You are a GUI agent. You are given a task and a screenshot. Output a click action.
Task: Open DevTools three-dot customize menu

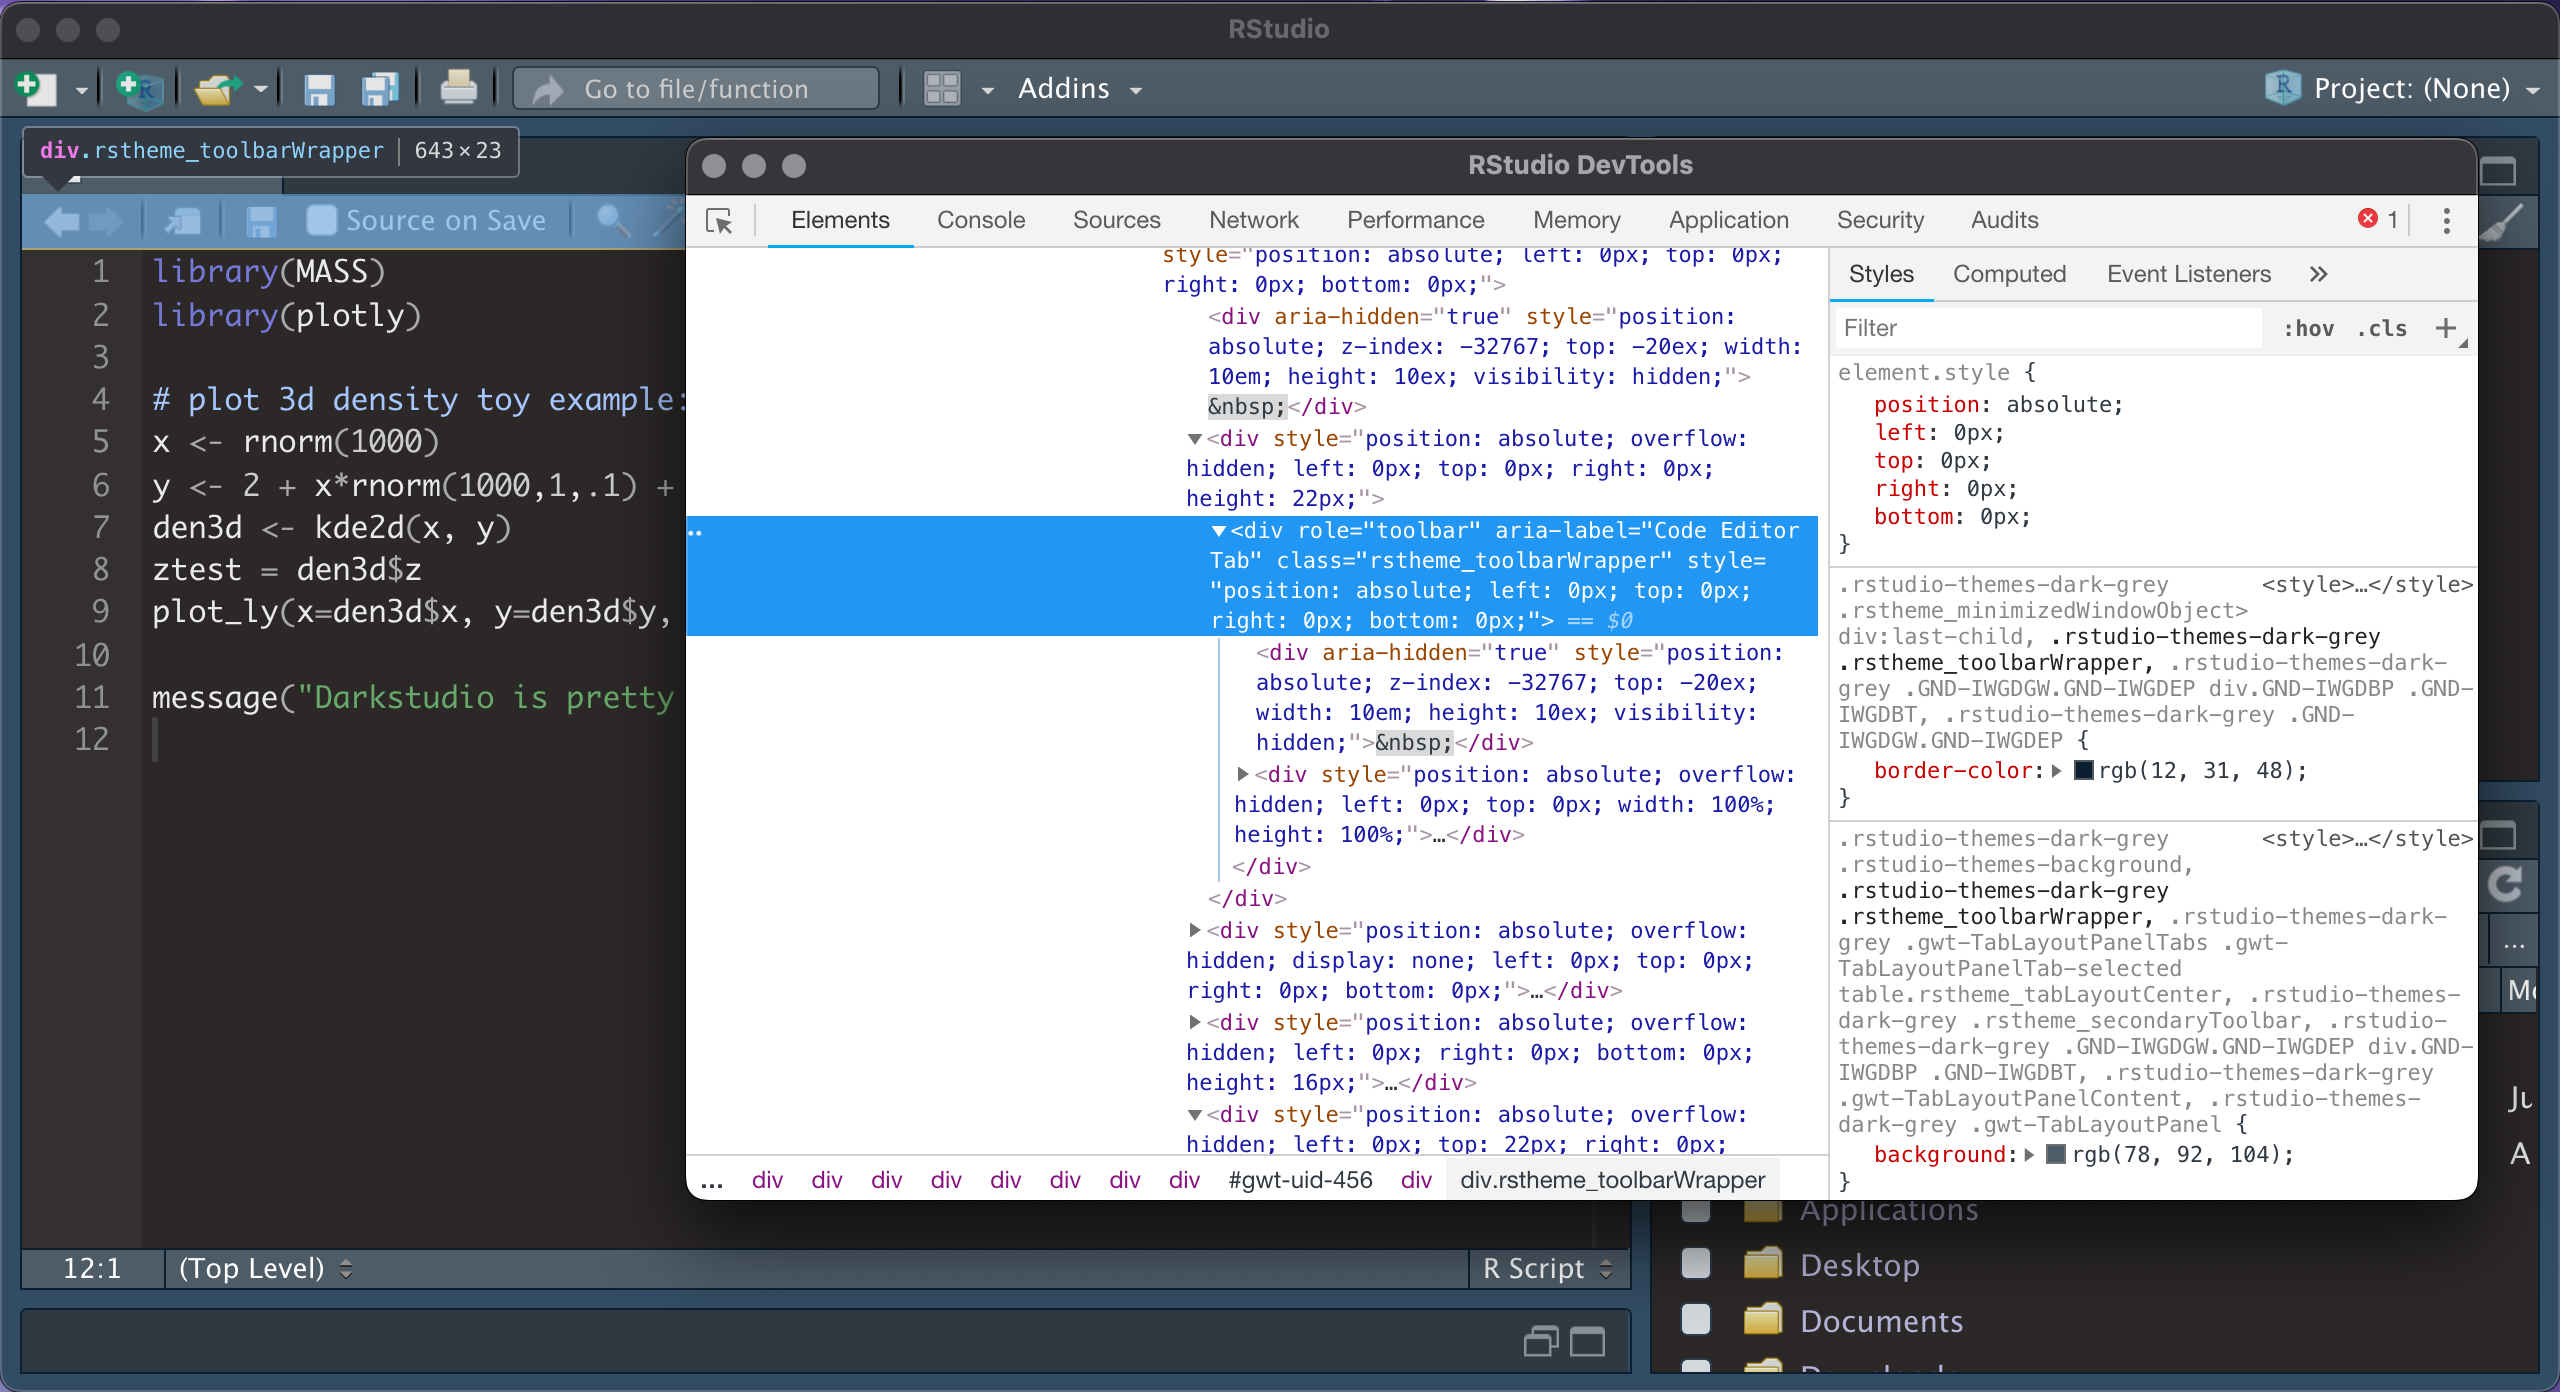coord(2446,220)
